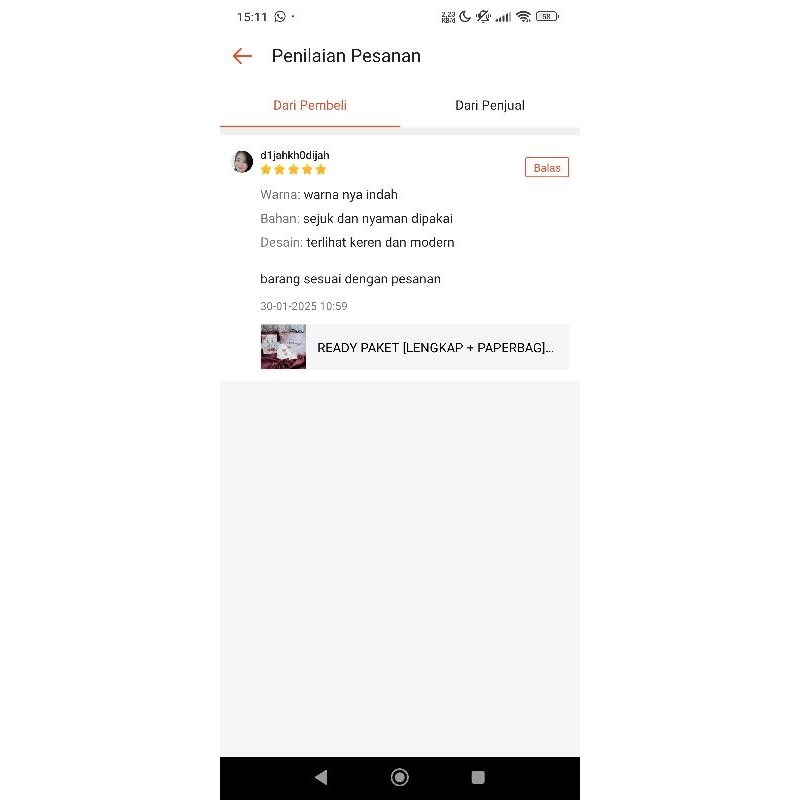Open d1jahkh0dijah profile avatar

(x=242, y=162)
